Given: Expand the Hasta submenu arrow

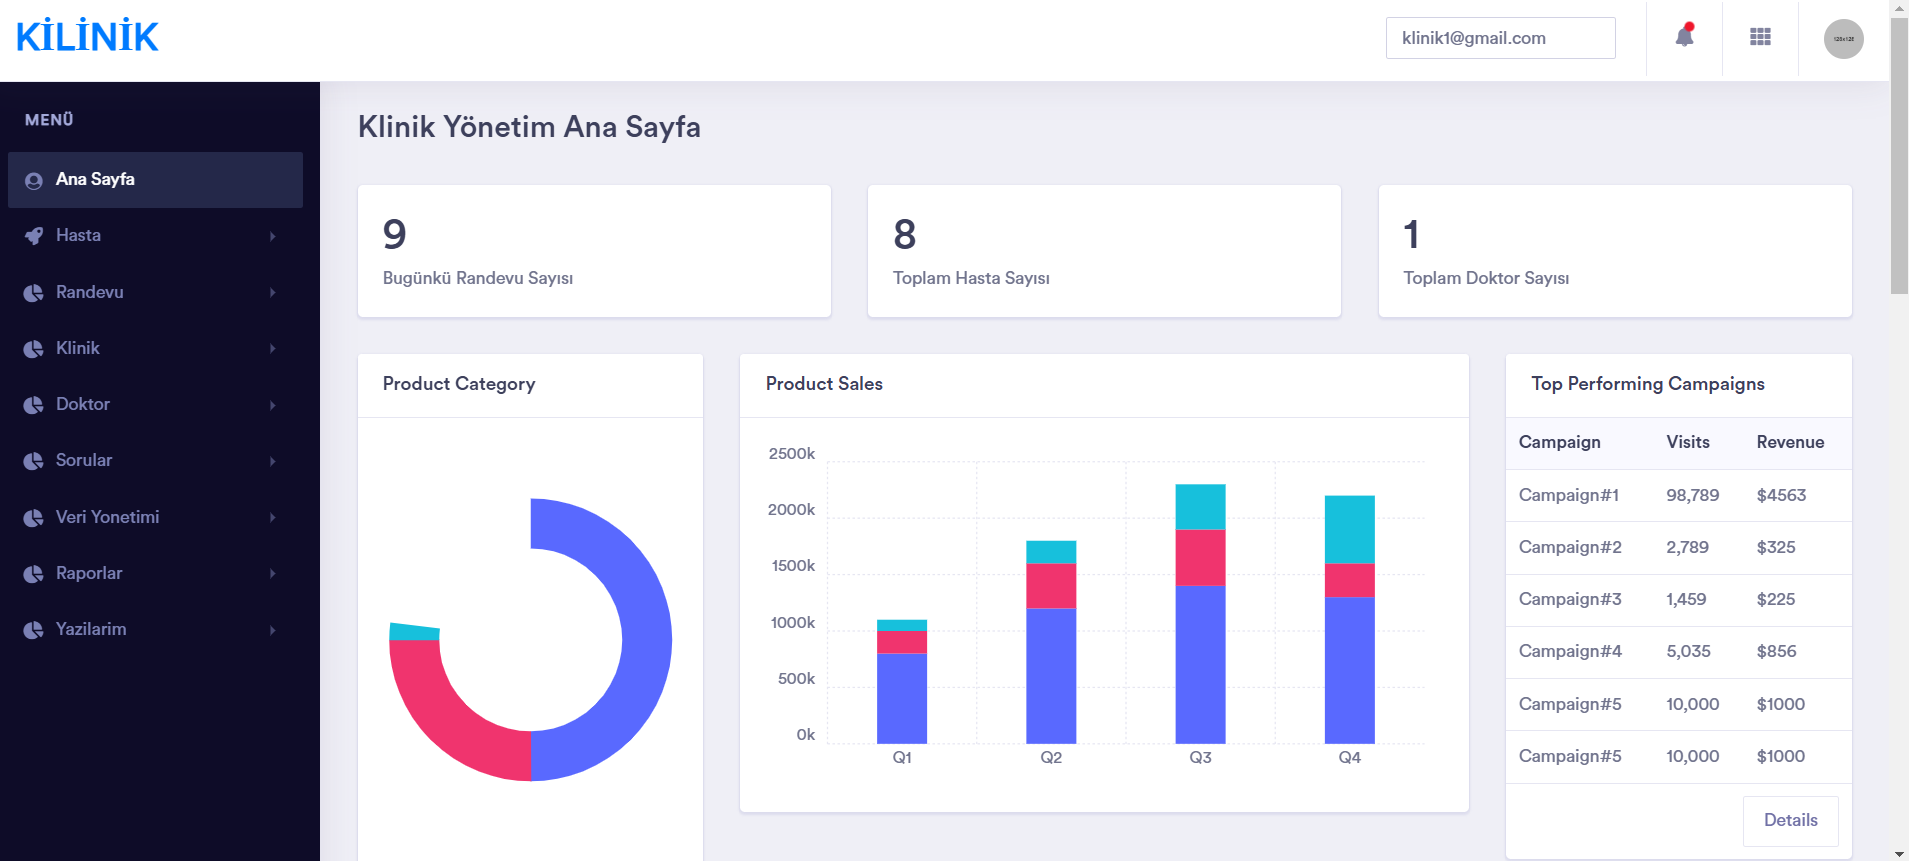Looking at the screenshot, I should click(x=272, y=236).
